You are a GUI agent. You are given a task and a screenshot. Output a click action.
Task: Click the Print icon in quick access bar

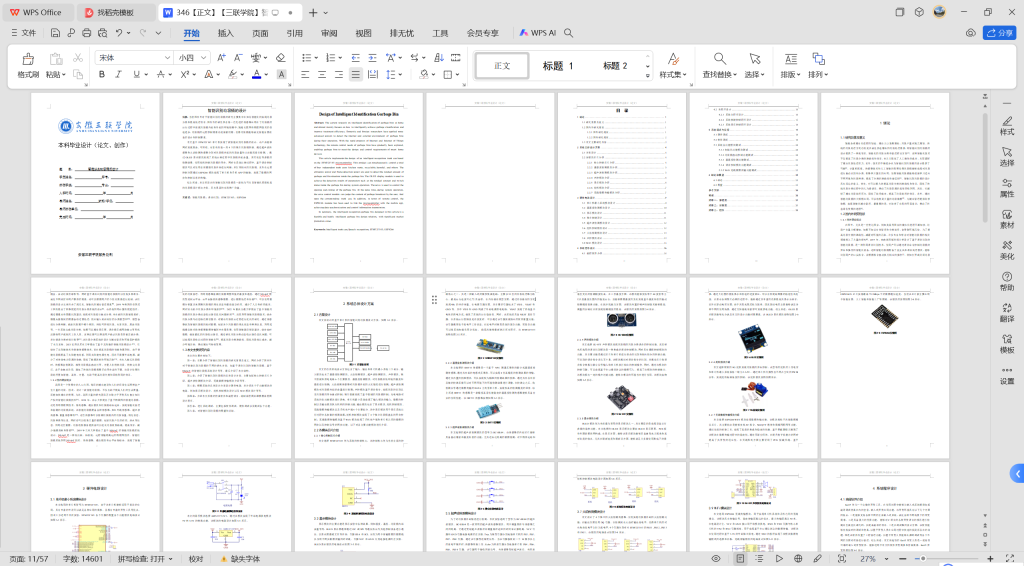click(87, 33)
